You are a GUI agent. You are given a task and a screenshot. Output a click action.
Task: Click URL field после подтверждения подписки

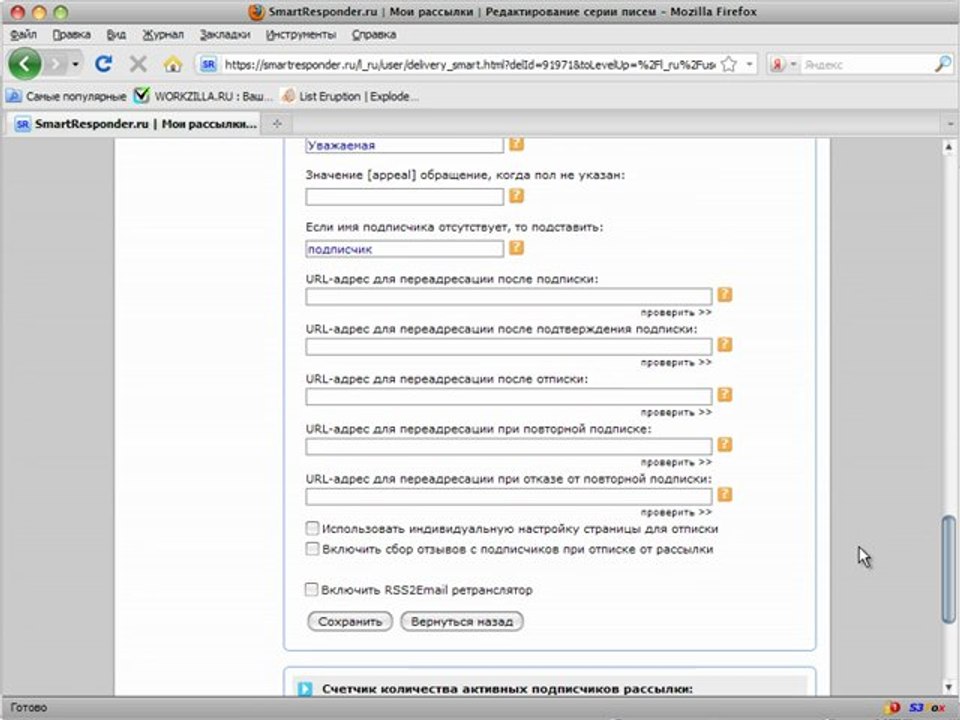pyautogui.click(x=509, y=347)
